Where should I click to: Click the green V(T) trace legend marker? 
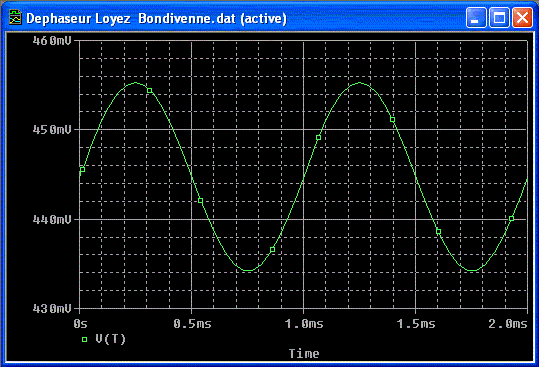click(84, 340)
